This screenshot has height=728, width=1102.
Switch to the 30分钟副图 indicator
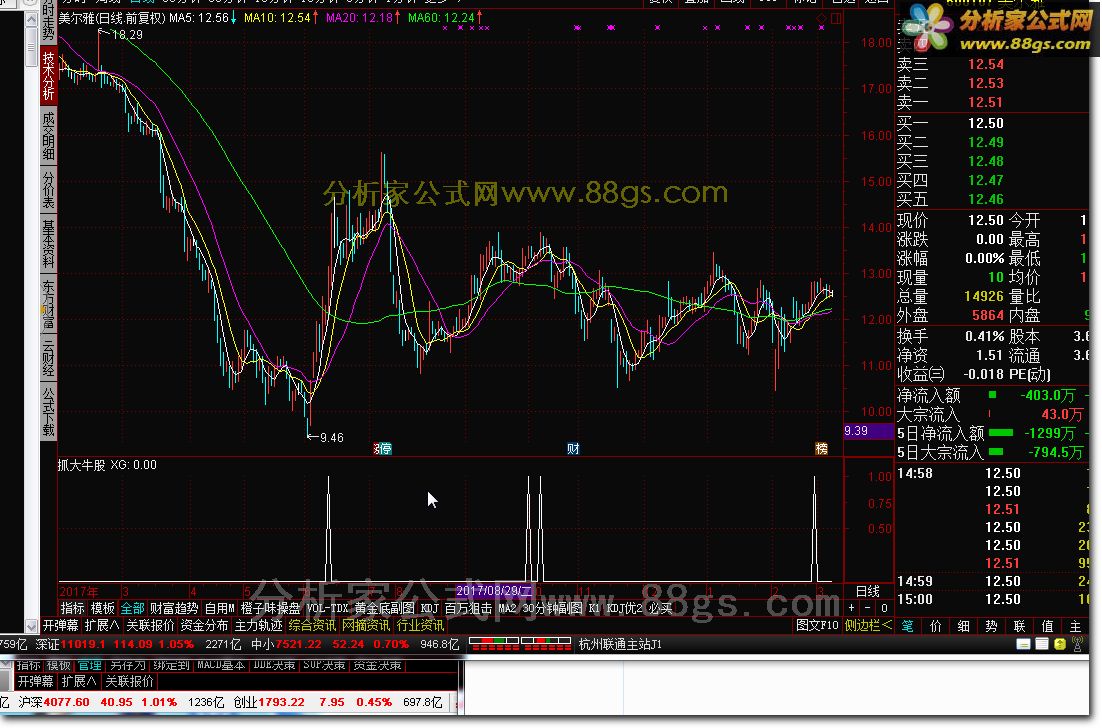click(552, 609)
